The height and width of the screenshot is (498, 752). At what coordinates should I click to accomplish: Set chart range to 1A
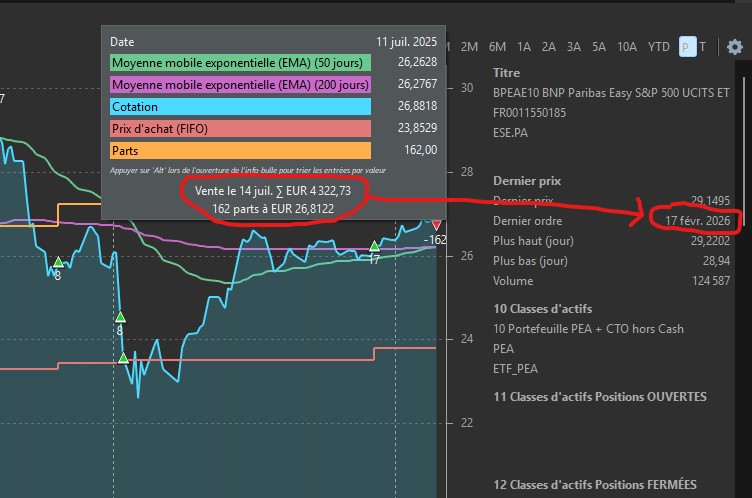(523, 47)
